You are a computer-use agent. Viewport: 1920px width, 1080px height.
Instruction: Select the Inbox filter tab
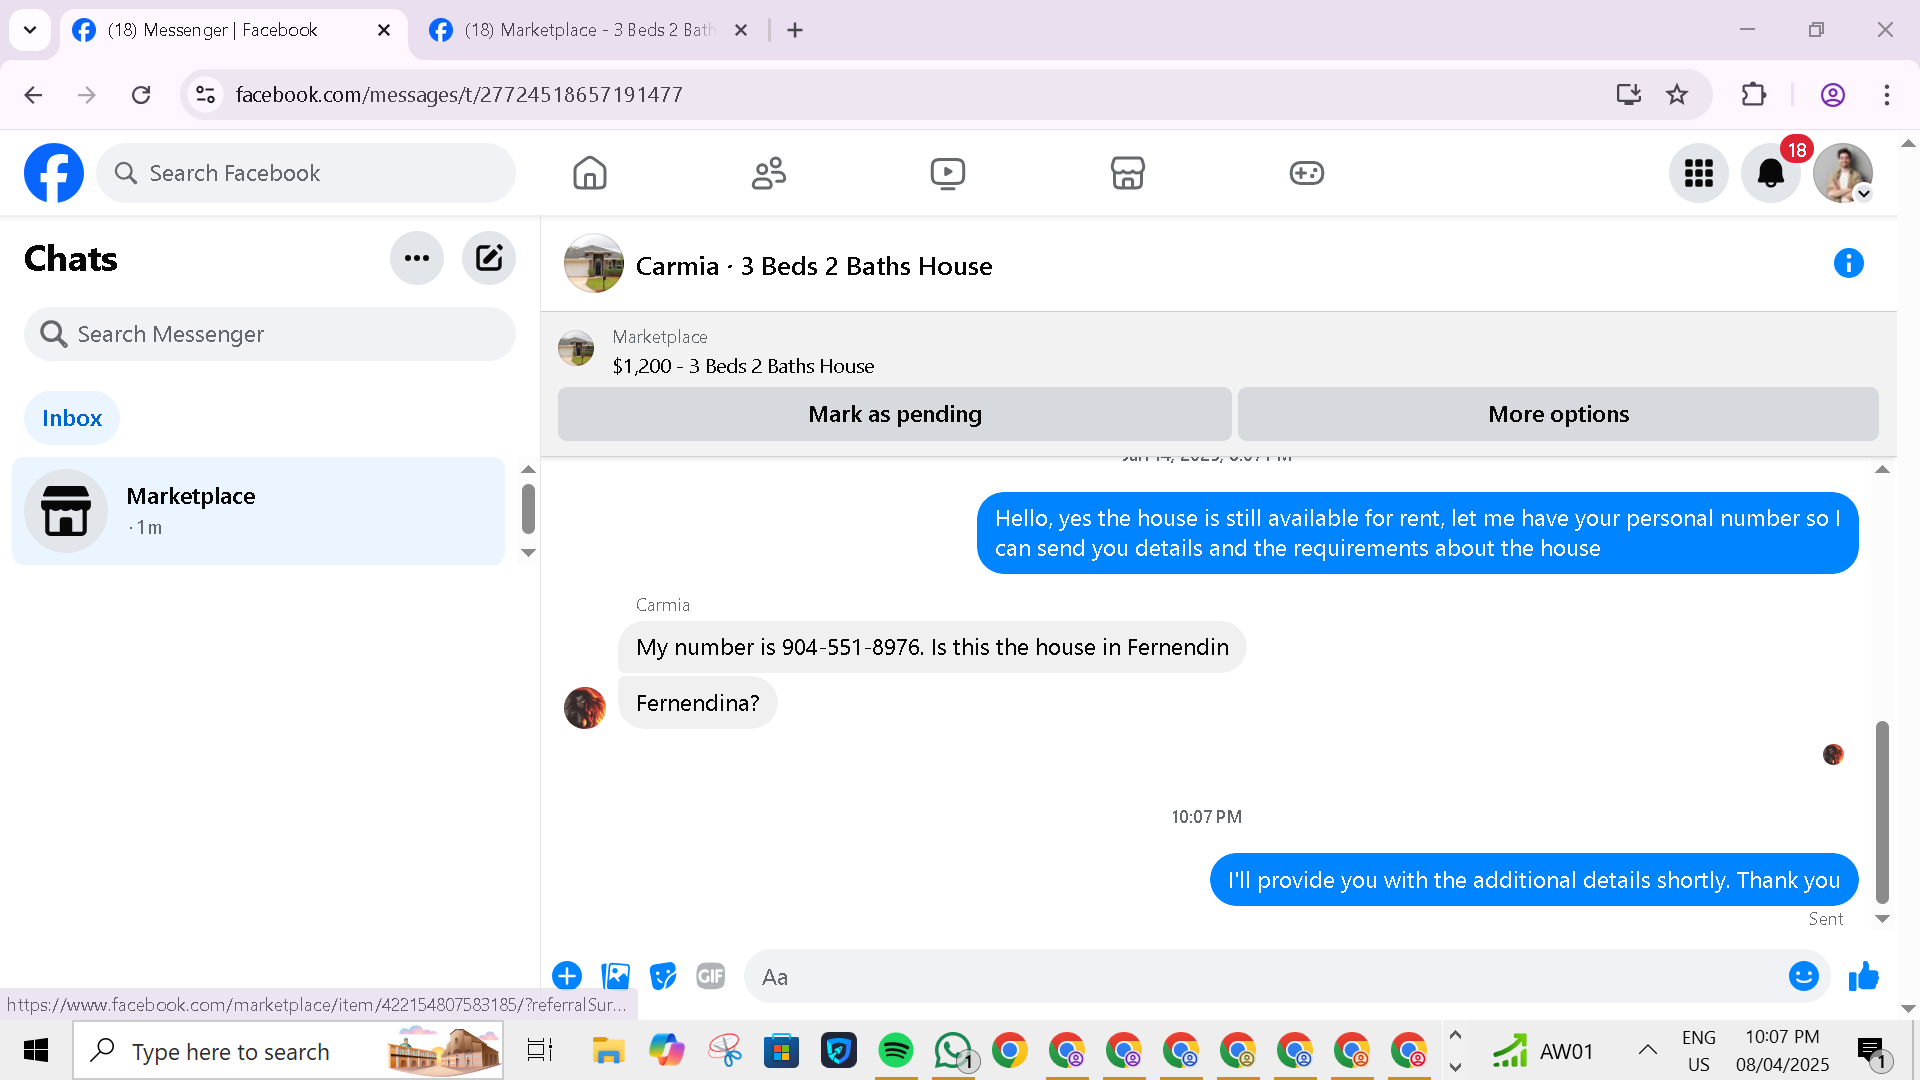(72, 418)
